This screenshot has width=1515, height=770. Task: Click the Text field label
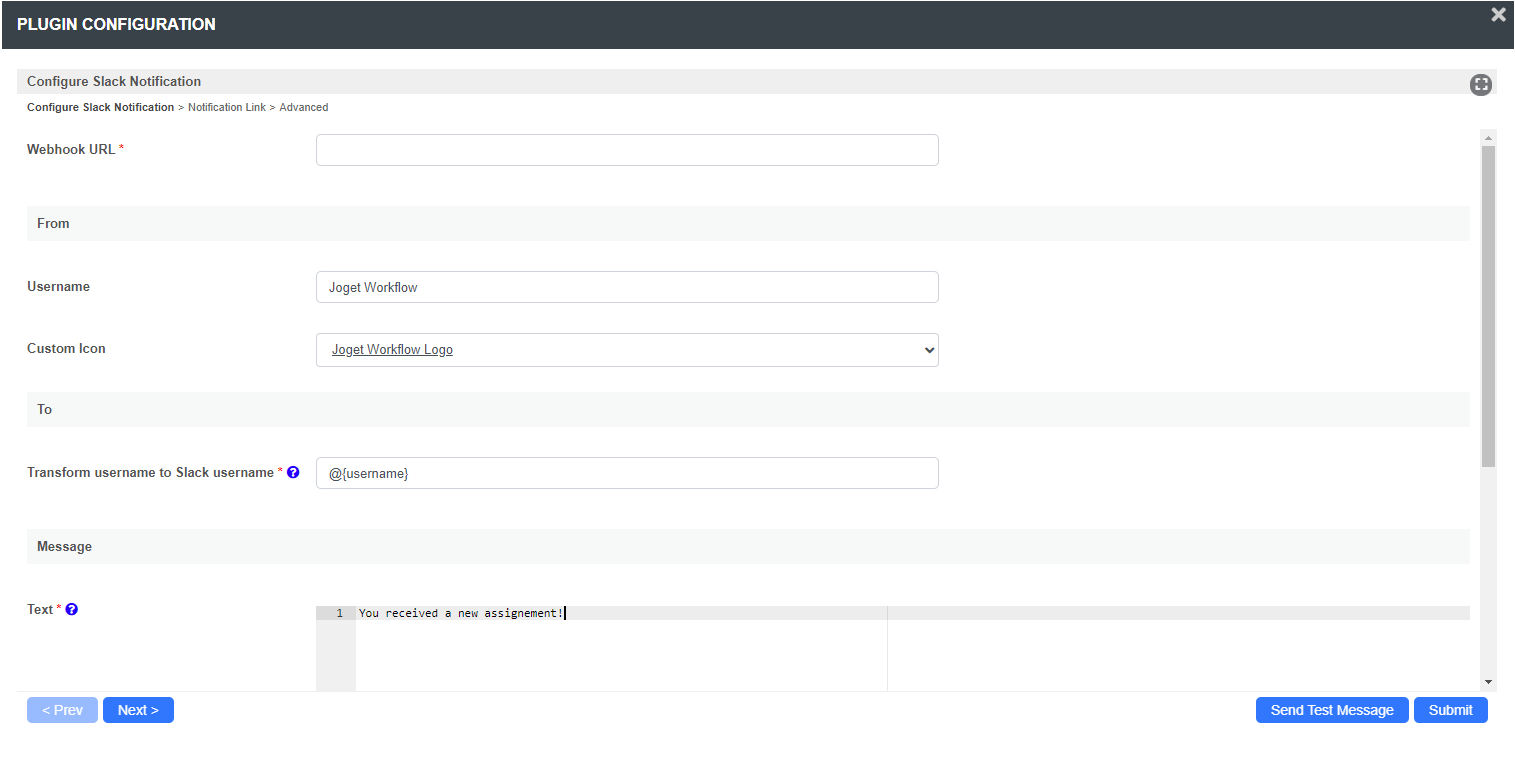[40, 609]
